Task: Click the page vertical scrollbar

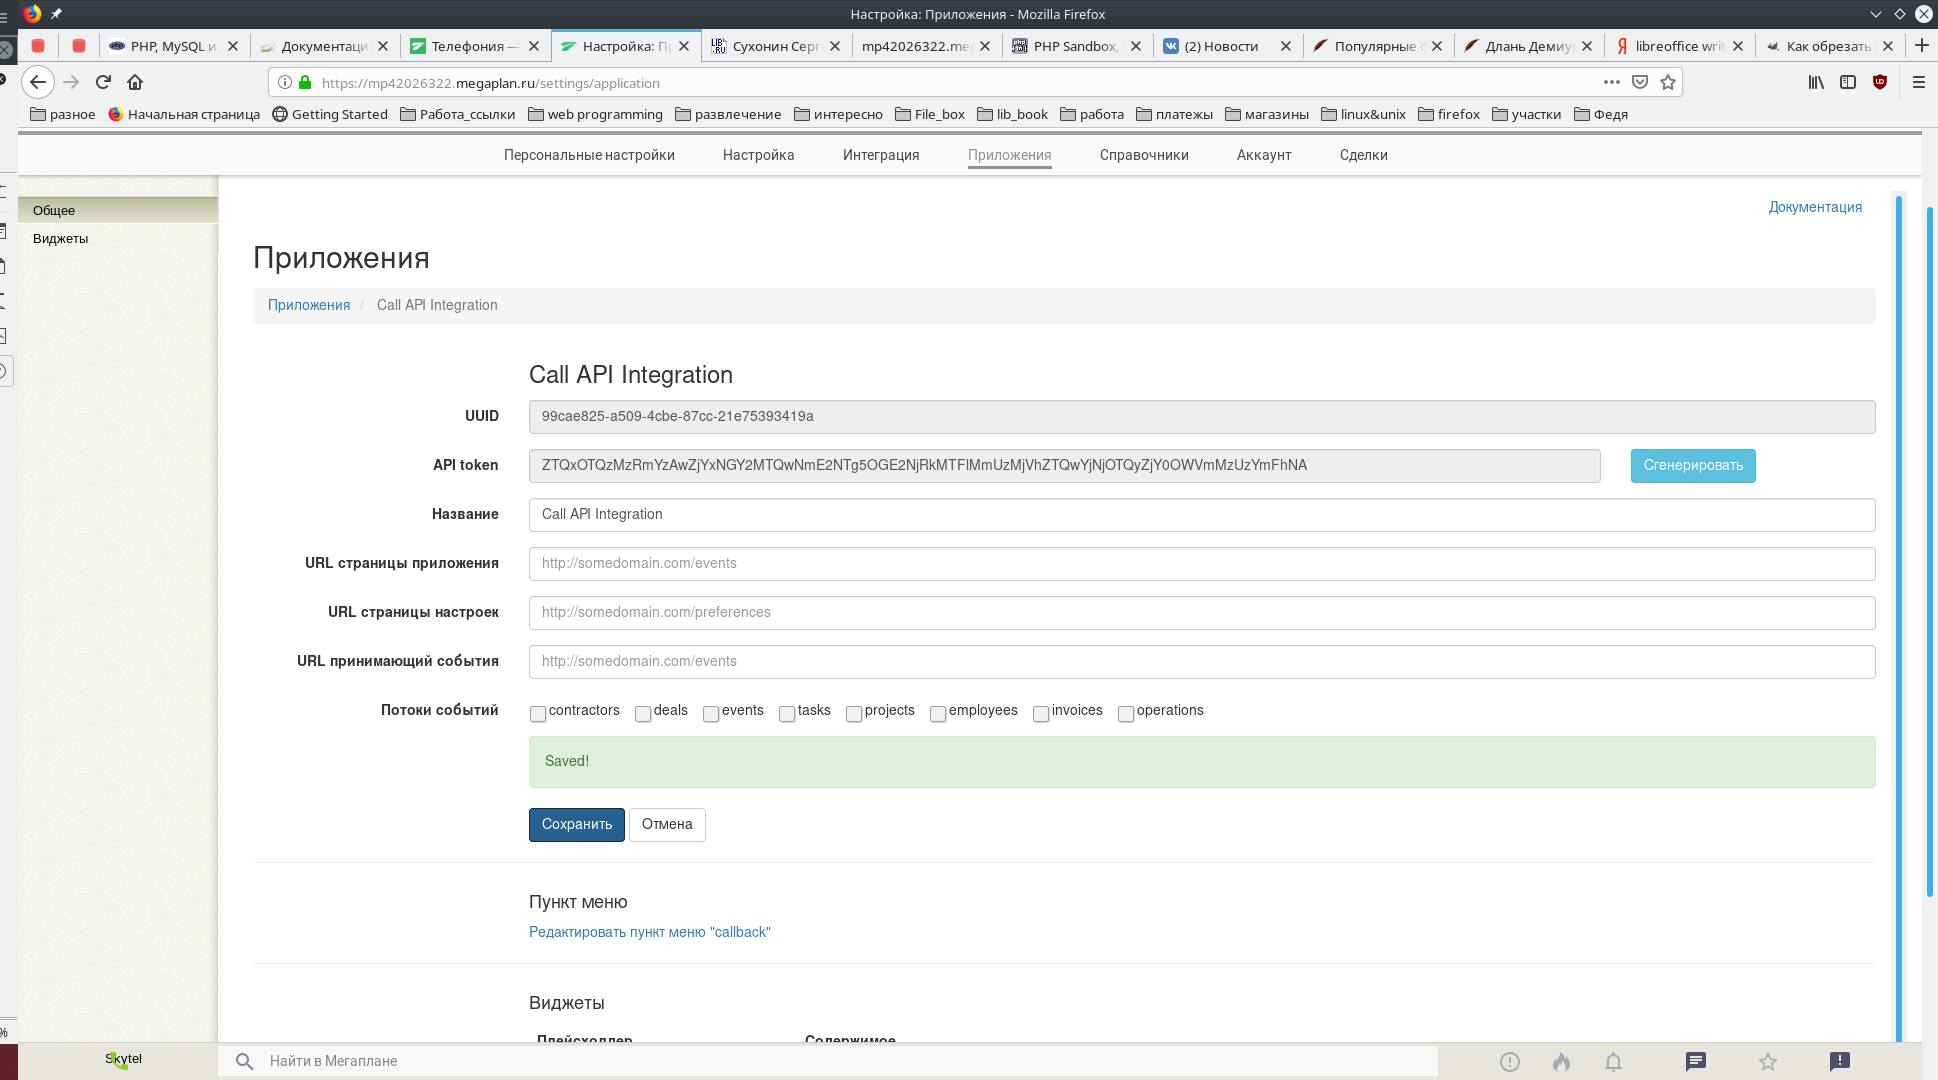Action: [x=1930, y=550]
